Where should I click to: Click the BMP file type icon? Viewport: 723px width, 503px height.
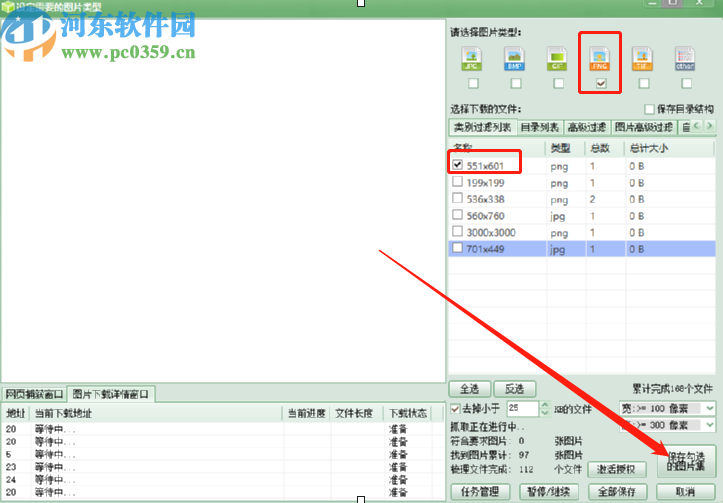point(515,59)
